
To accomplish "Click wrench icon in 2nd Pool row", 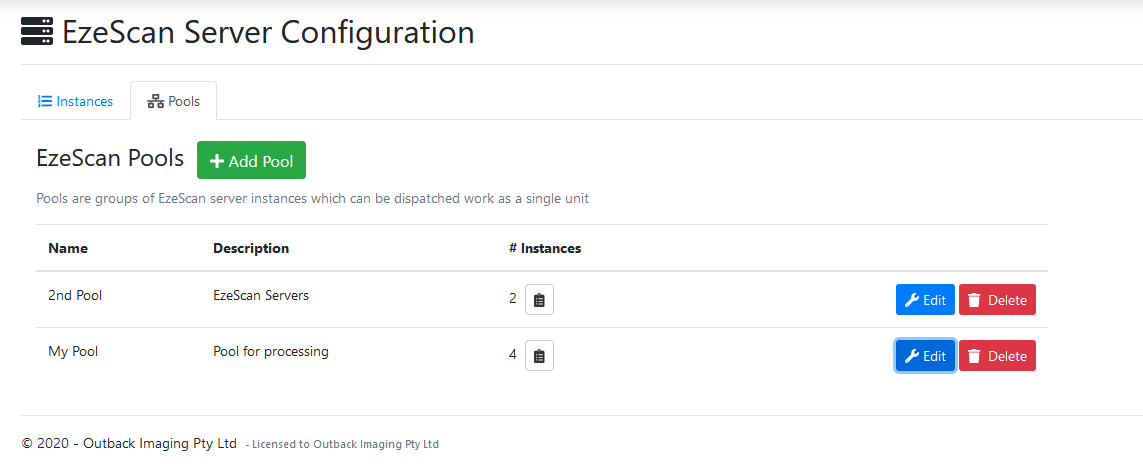I will pyautogui.click(x=911, y=300).
